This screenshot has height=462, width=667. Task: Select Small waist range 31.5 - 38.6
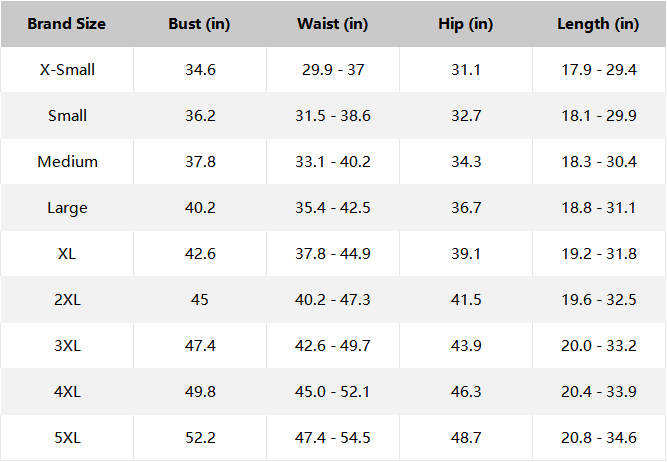(x=333, y=116)
